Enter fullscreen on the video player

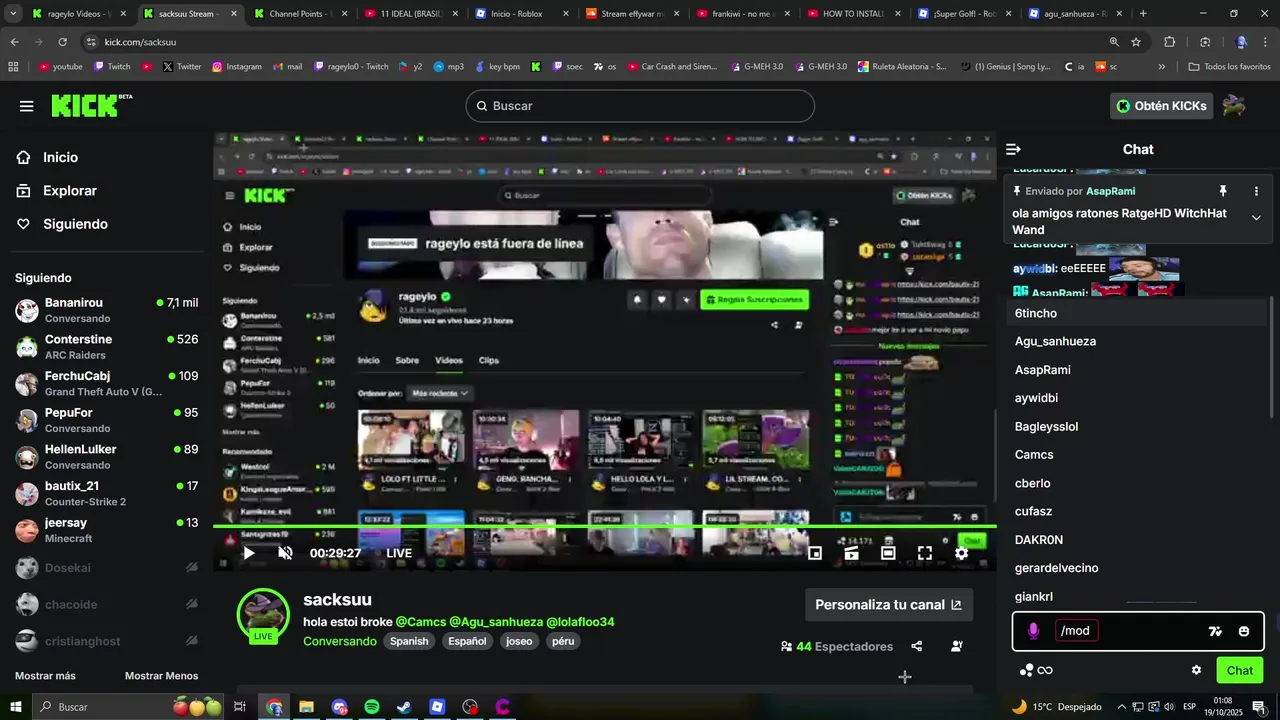point(925,553)
